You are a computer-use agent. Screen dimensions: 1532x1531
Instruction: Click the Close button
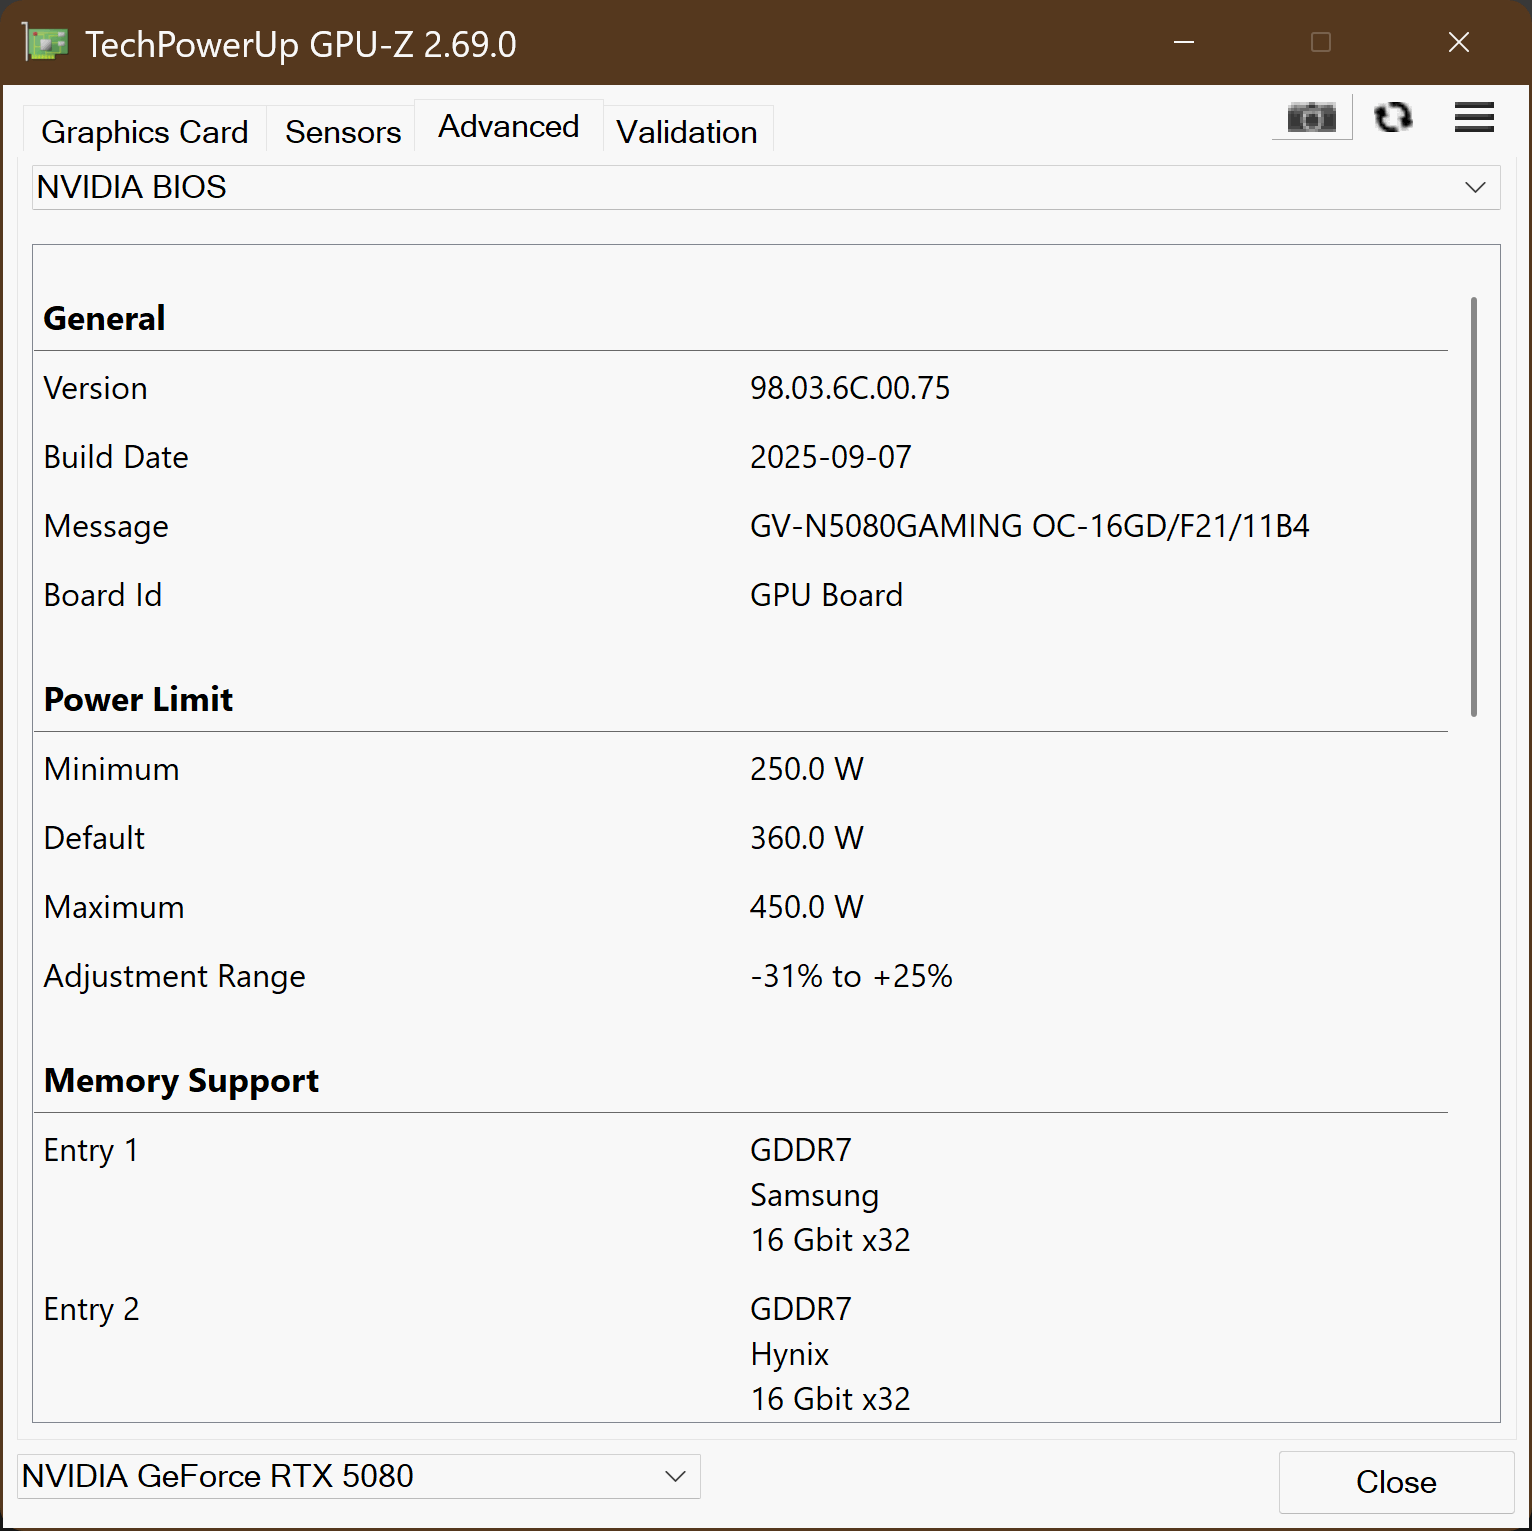click(1396, 1482)
